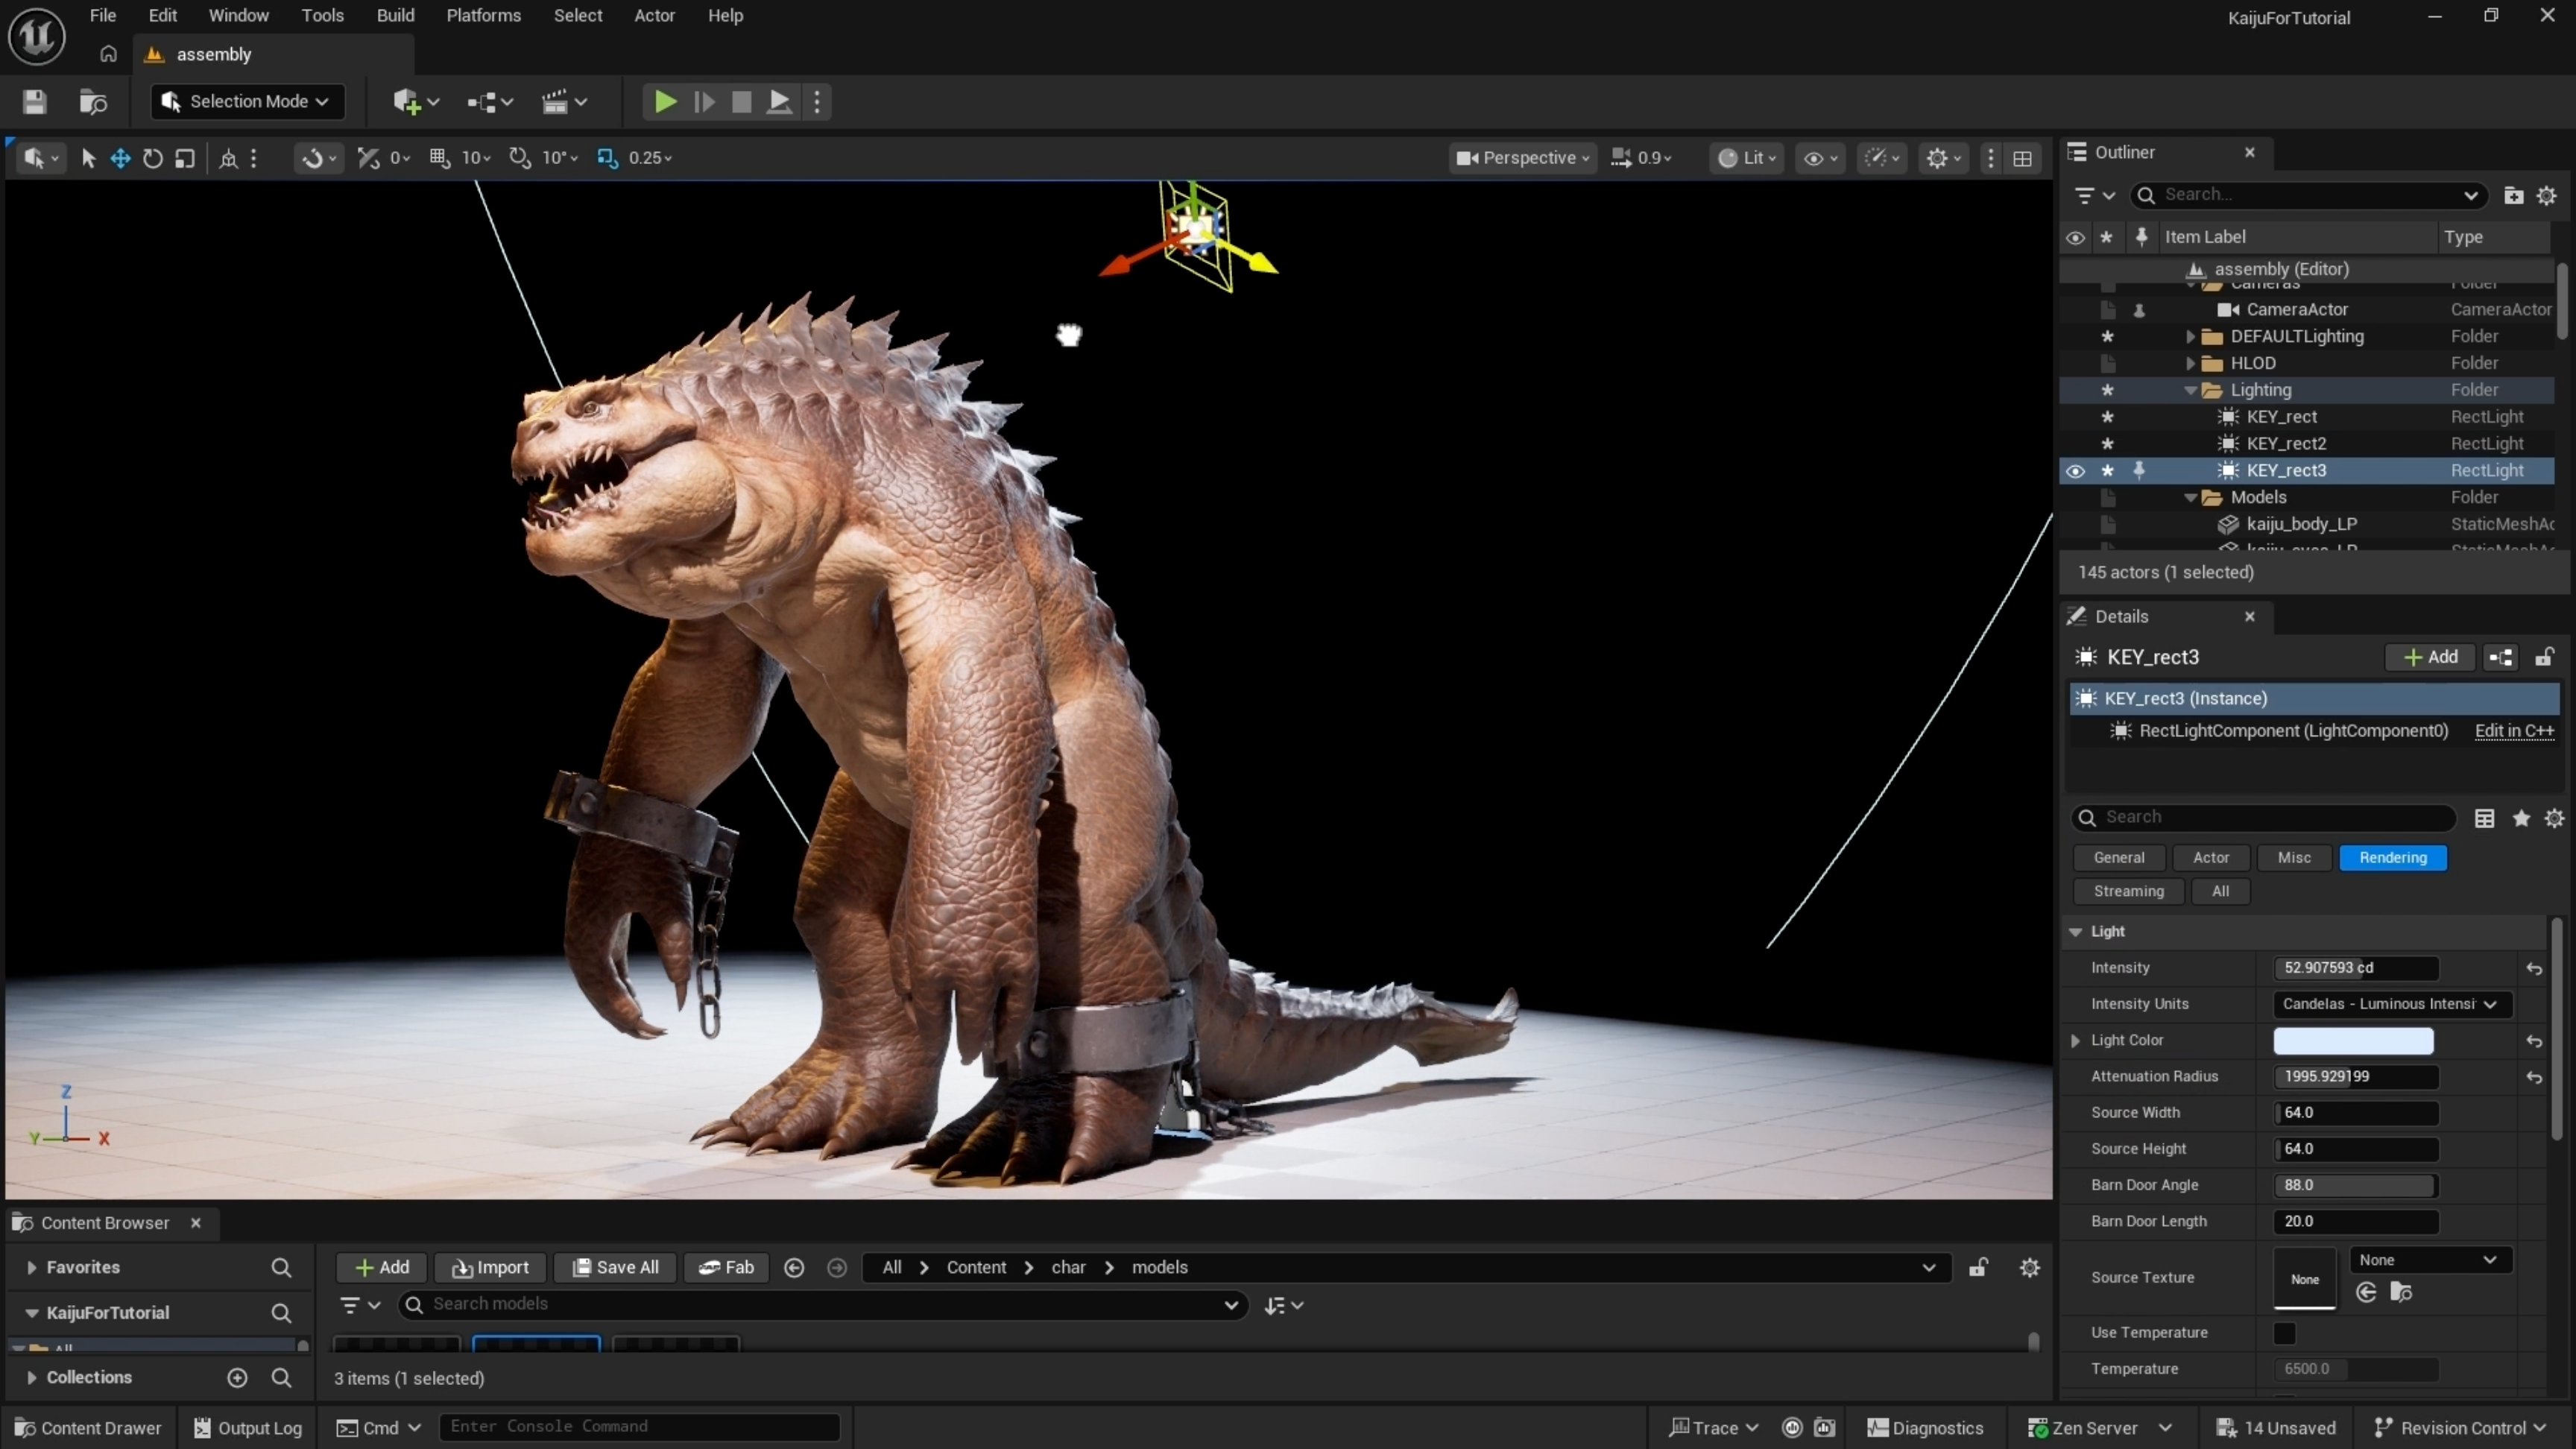2576x1449 pixels.
Task: Open the Tools menu
Action: click(322, 16)
